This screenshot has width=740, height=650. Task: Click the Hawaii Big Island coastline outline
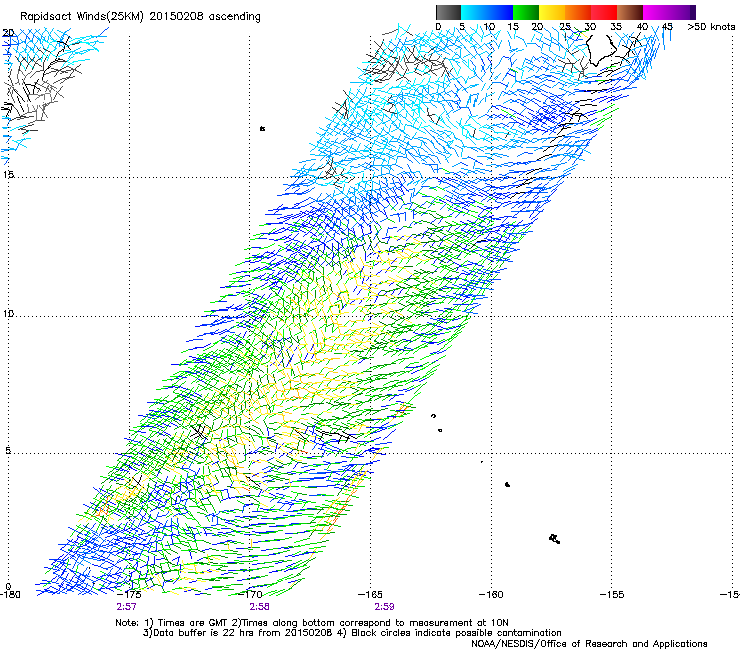pos(600,51)
